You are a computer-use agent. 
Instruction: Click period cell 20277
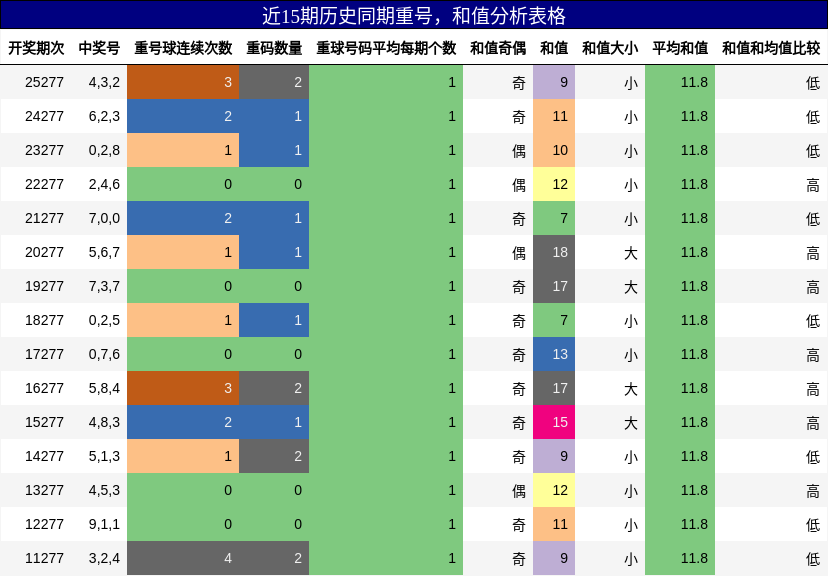44,252
